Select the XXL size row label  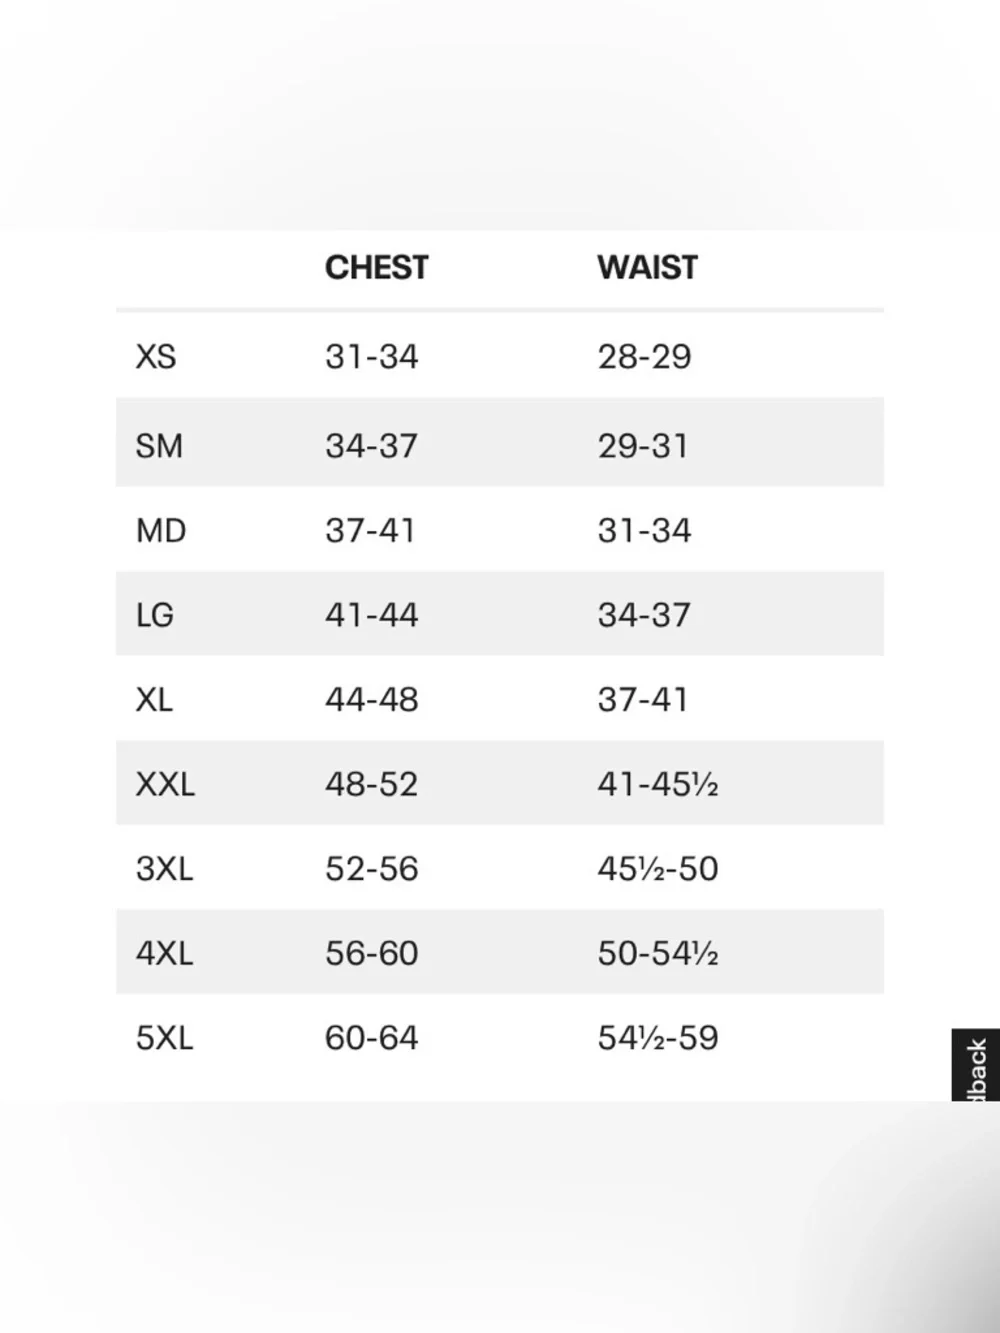point(165,784)
